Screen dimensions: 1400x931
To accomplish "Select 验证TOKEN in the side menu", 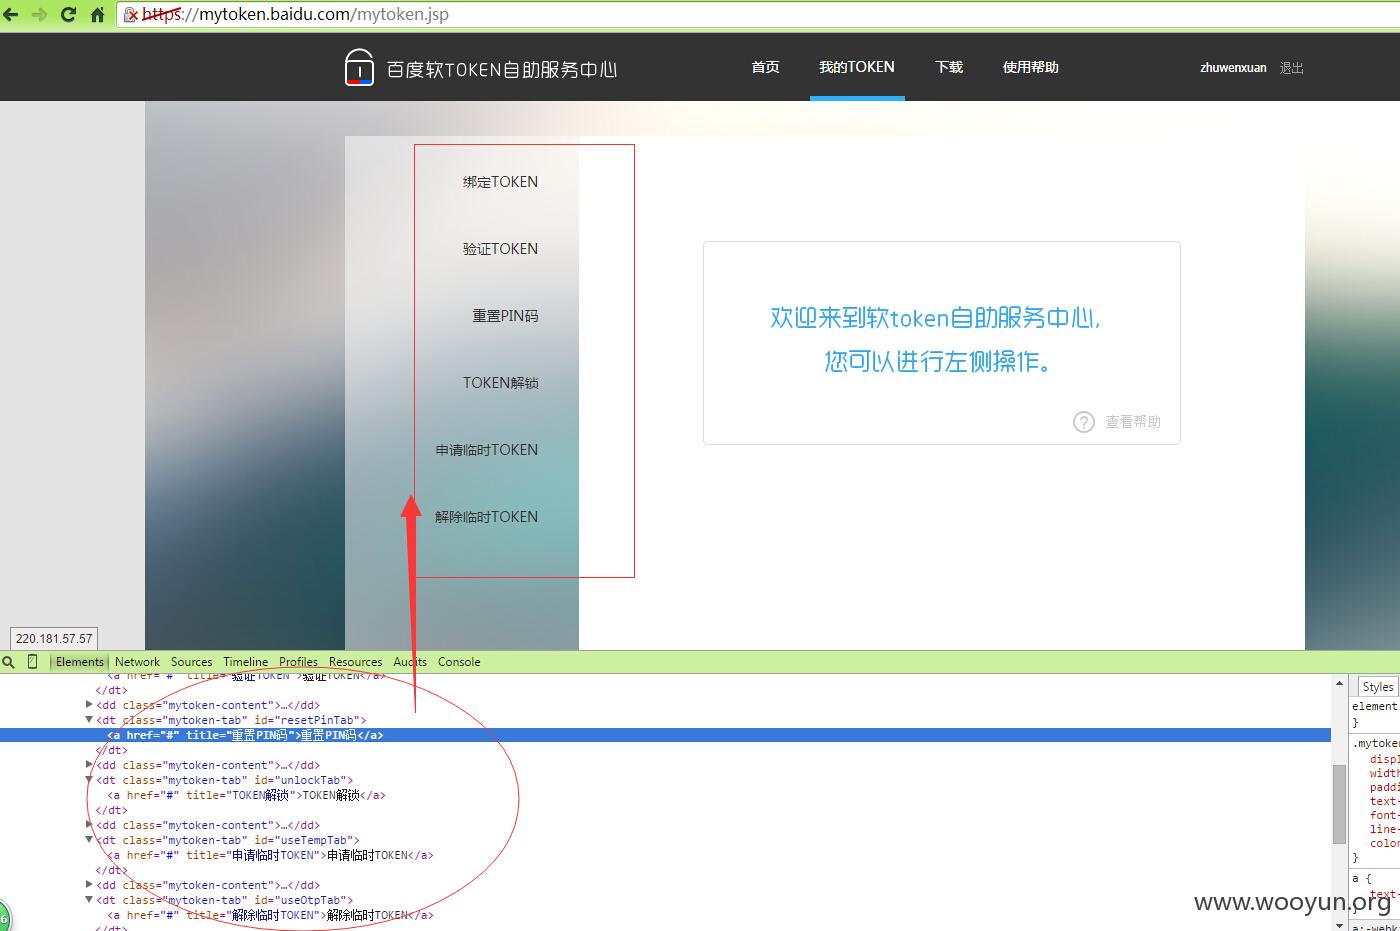I will (500, 249).
